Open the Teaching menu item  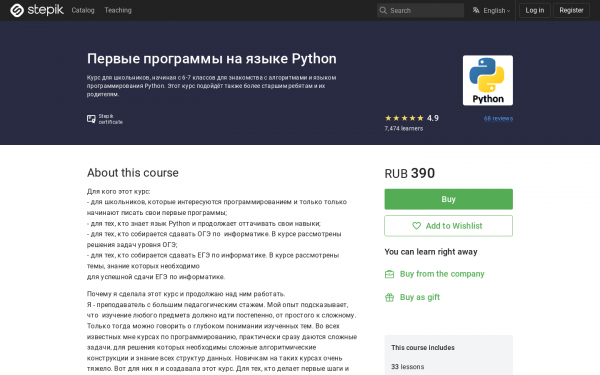118,10
